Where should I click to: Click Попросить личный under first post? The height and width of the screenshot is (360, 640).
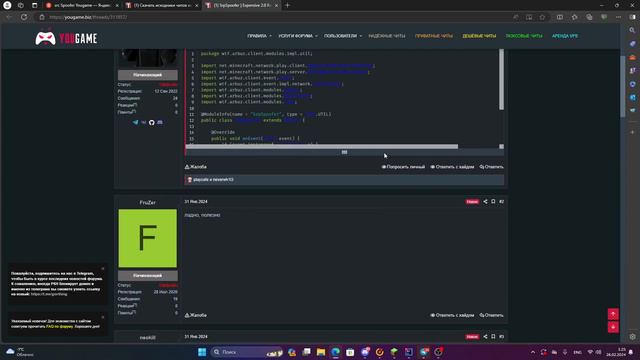(403, 167)
